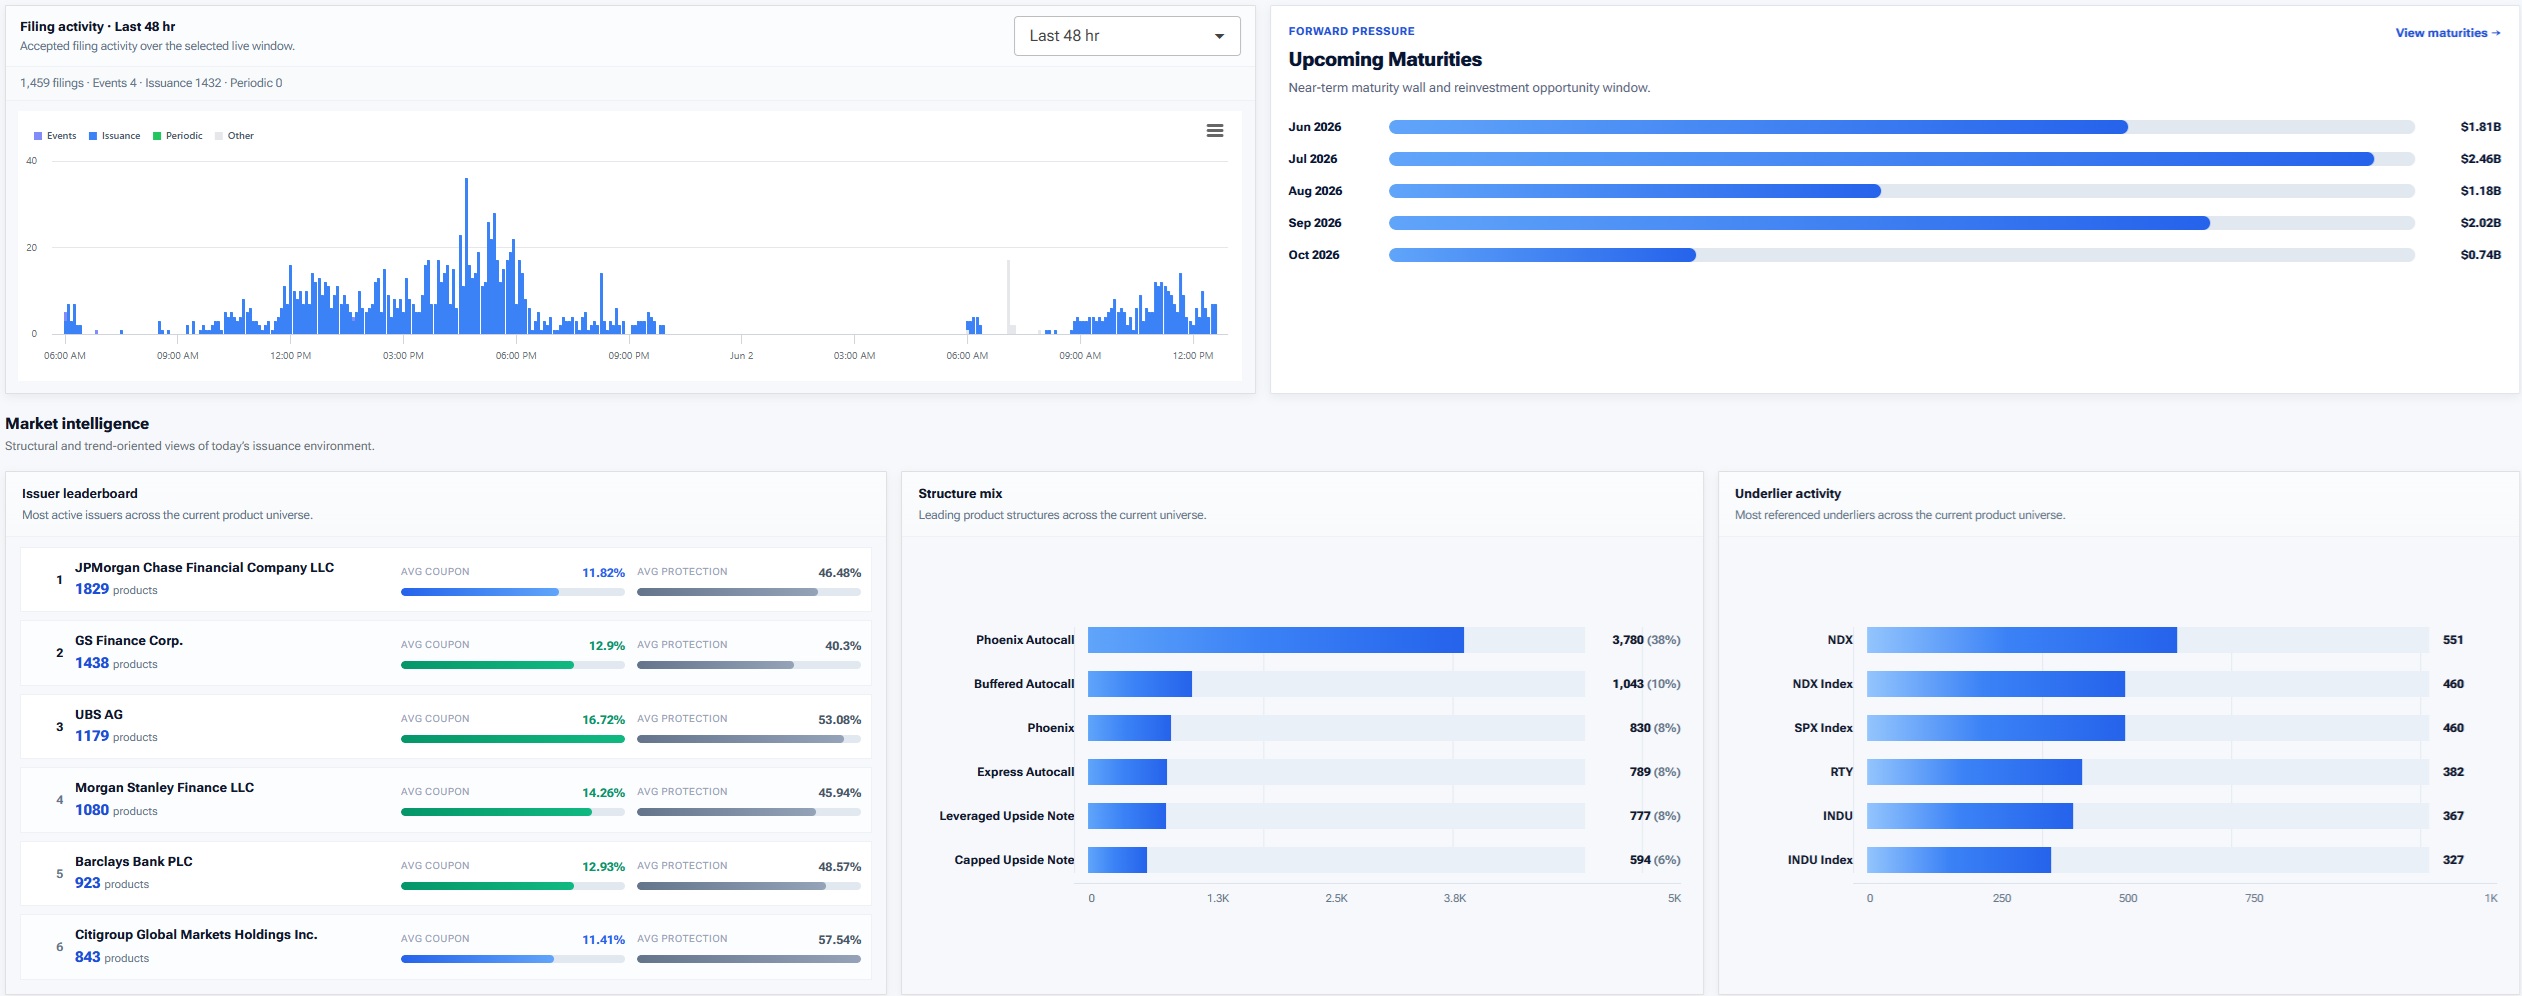The width and height of the screenshot is (2522, 996).
Task: Click the Aug 2026 maturity bar
Action: pyautogui.click(x=1635, y=191)
